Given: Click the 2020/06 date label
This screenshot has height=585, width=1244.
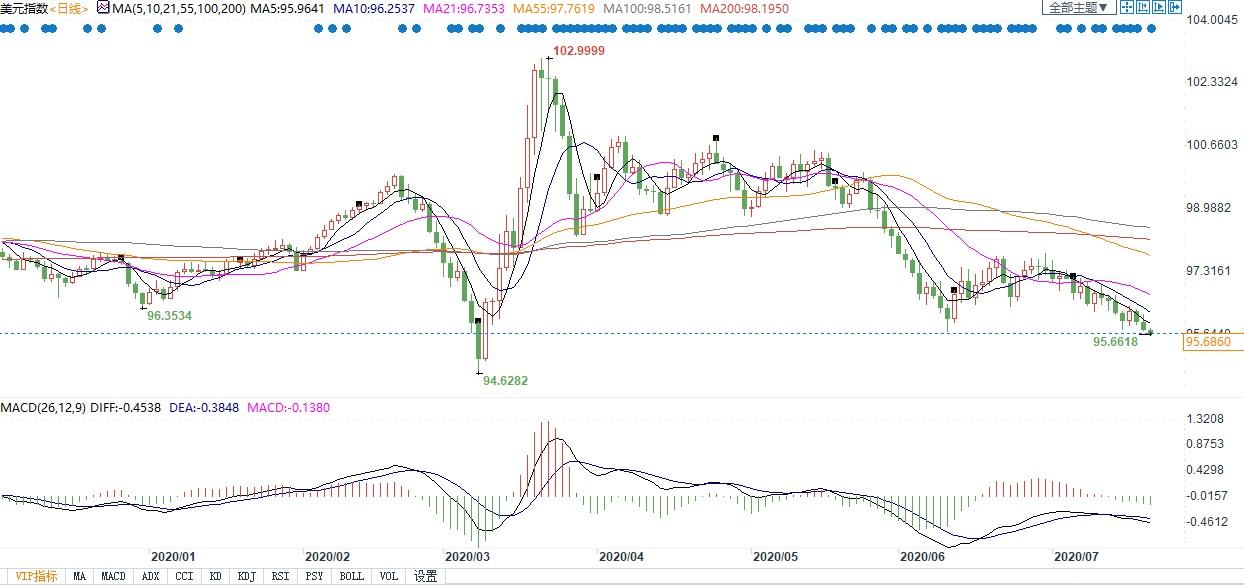Looking at the screenshot, I should tap(923, 555).
